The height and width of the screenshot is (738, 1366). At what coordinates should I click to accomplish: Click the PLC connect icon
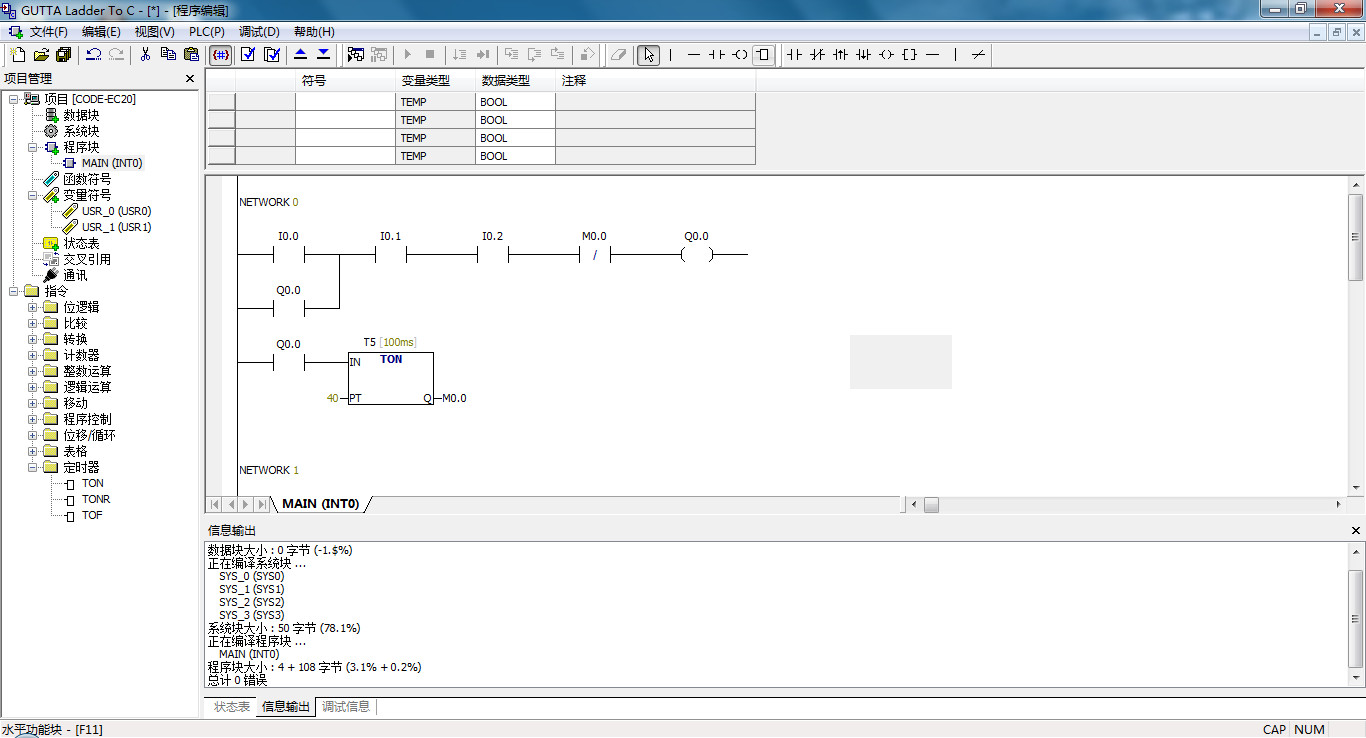(355, 54)
